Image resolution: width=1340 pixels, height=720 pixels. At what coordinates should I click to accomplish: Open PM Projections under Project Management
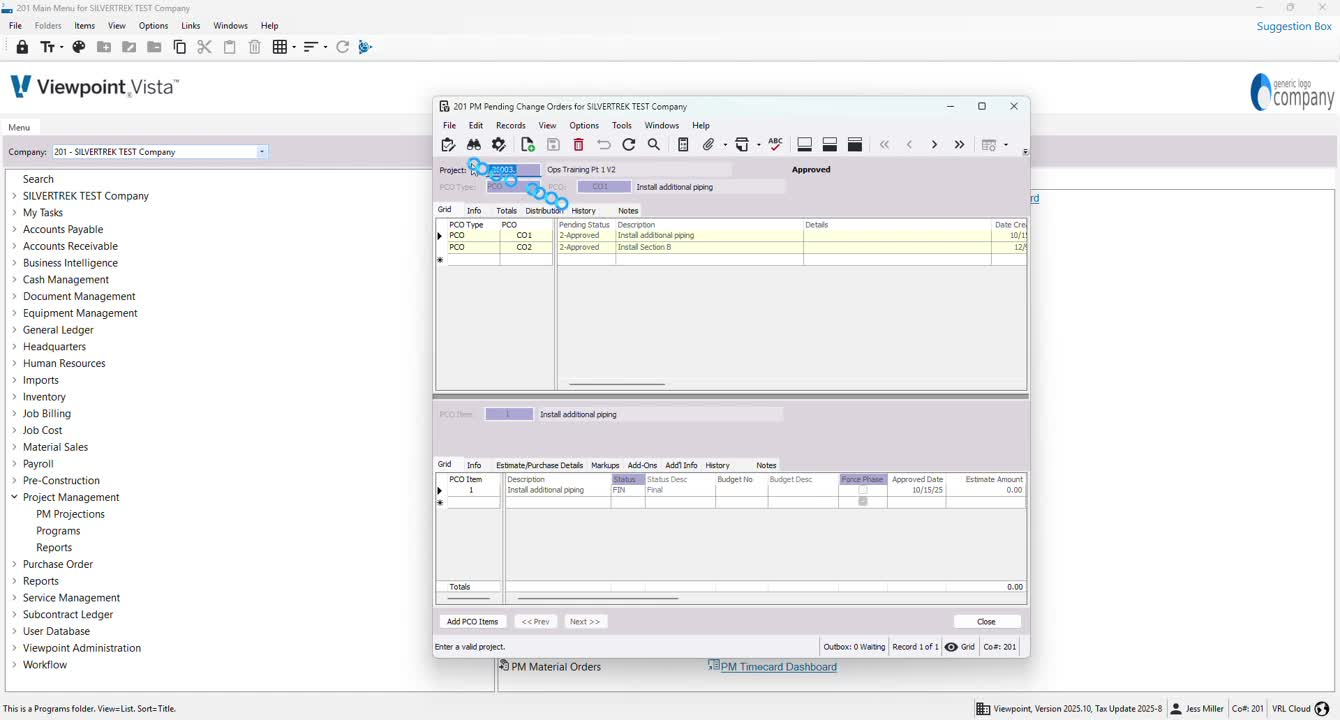point(70,514)
